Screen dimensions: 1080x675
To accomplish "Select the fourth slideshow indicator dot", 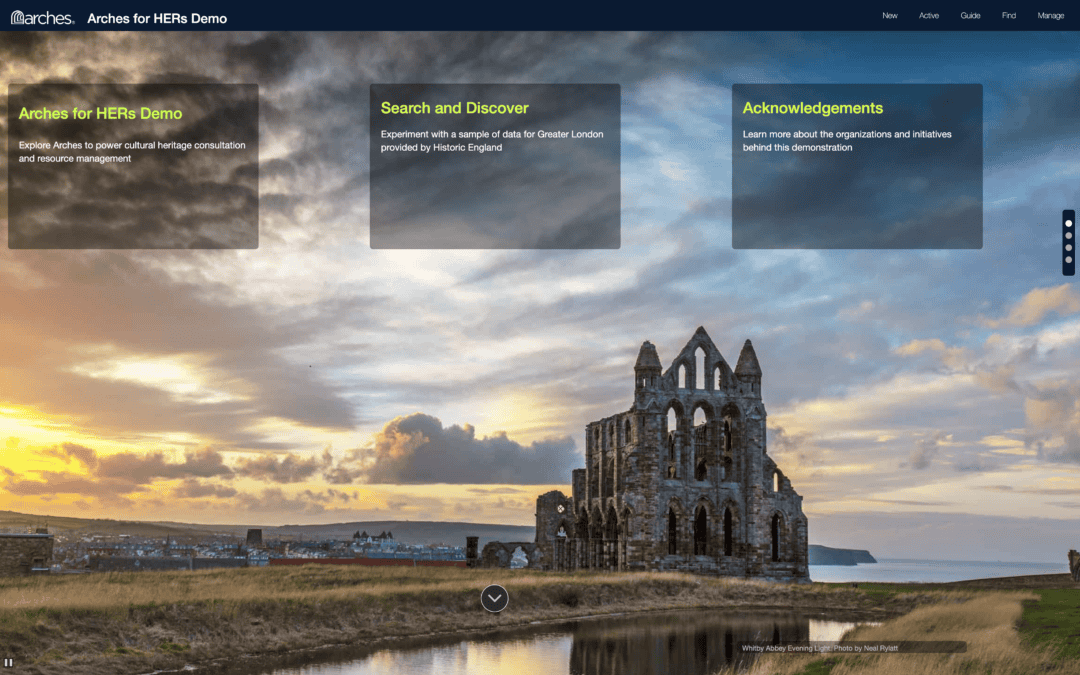I will point(1069,261).
